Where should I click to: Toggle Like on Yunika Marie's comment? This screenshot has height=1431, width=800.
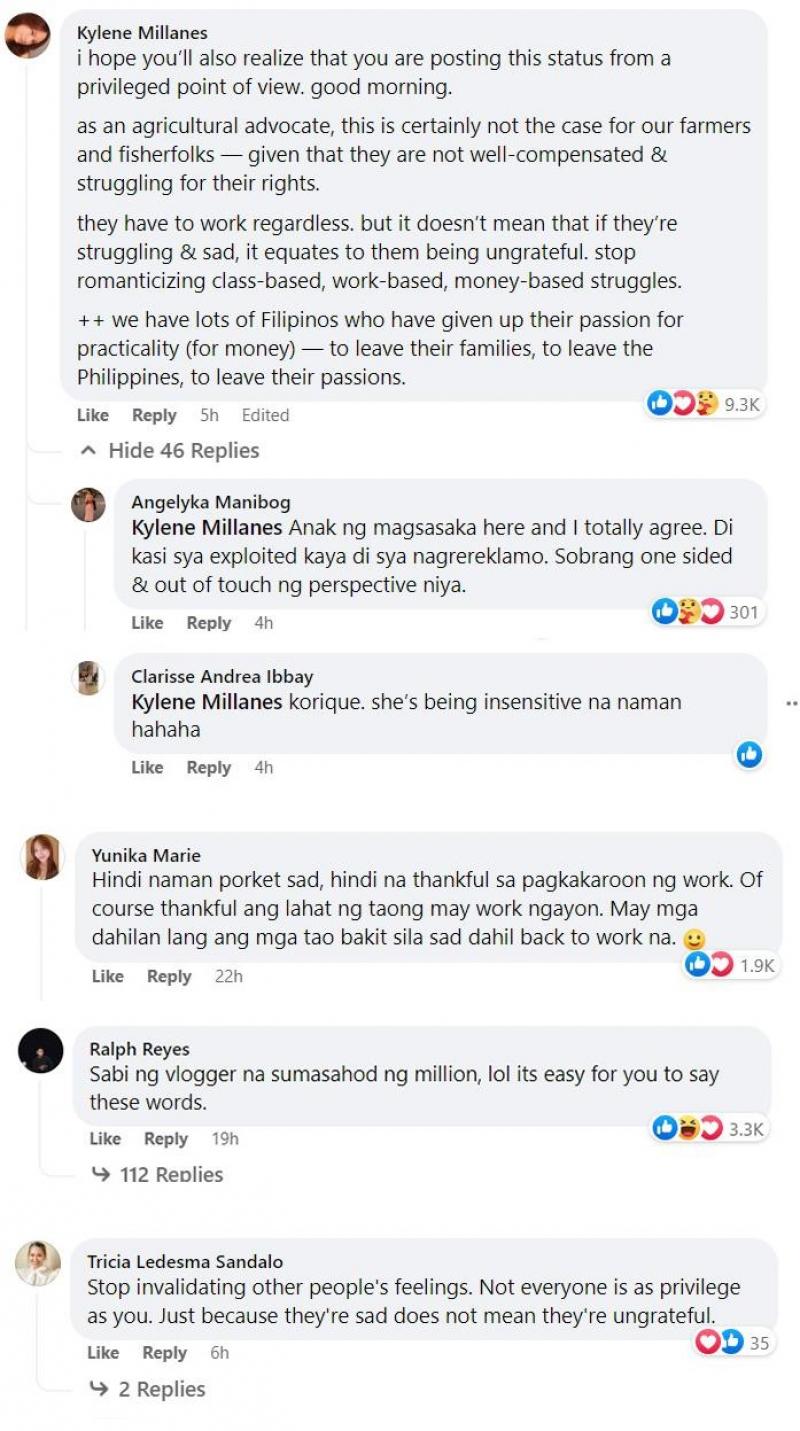107,976
